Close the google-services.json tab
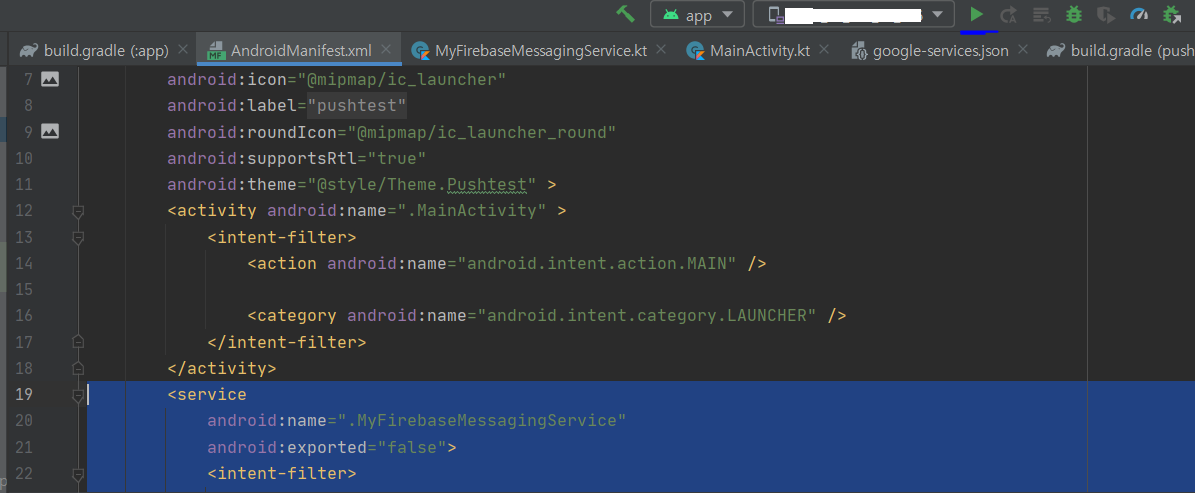Screen dimensions: 1195x493 point(1023,50)
